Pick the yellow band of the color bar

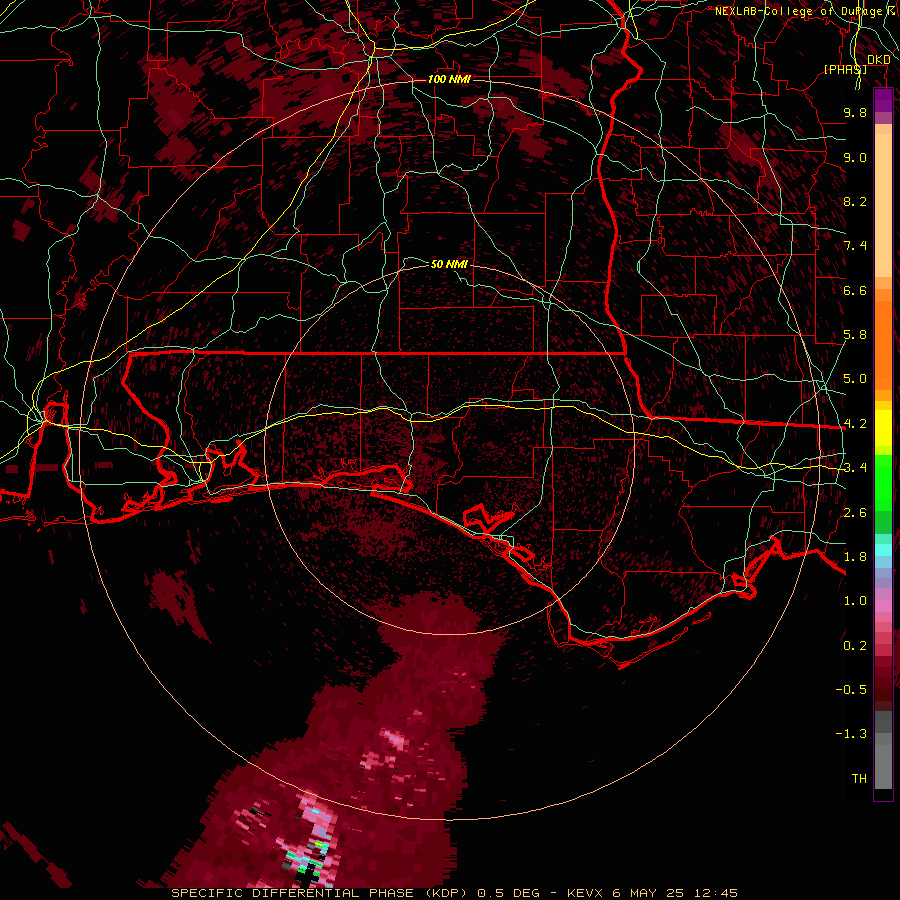click(x=883, y=428)
